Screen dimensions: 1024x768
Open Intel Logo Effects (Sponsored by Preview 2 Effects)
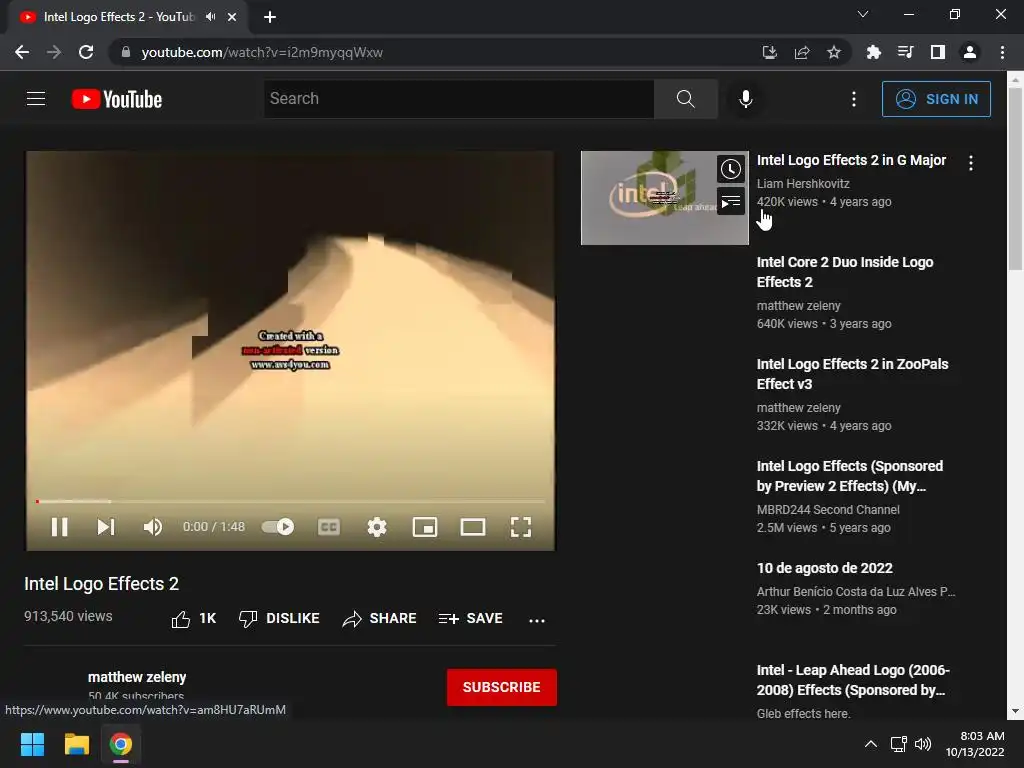pos(850,475)
